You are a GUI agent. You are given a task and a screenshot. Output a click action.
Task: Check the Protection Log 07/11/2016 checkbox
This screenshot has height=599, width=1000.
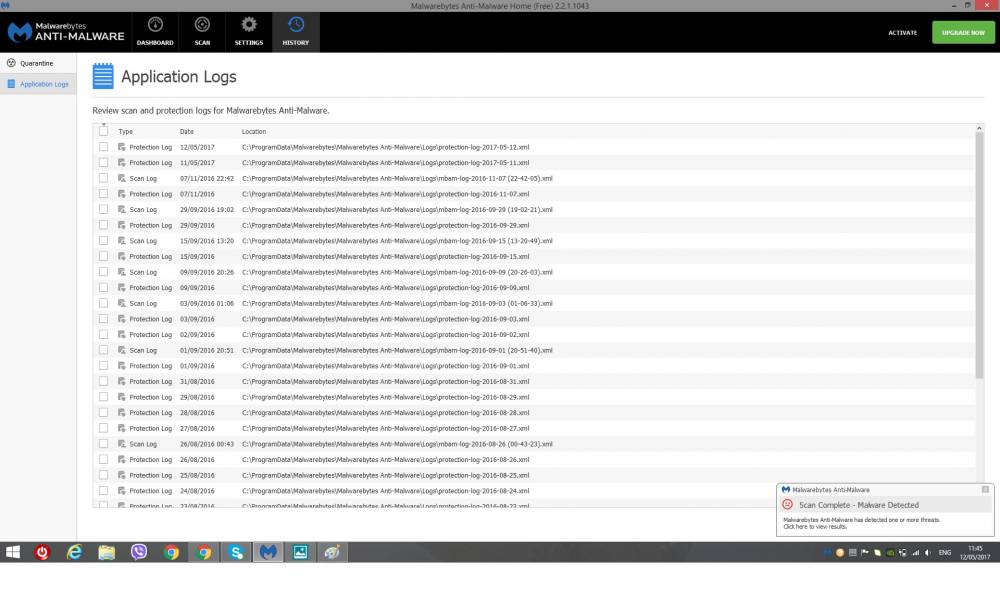click(x=103, y=194)
